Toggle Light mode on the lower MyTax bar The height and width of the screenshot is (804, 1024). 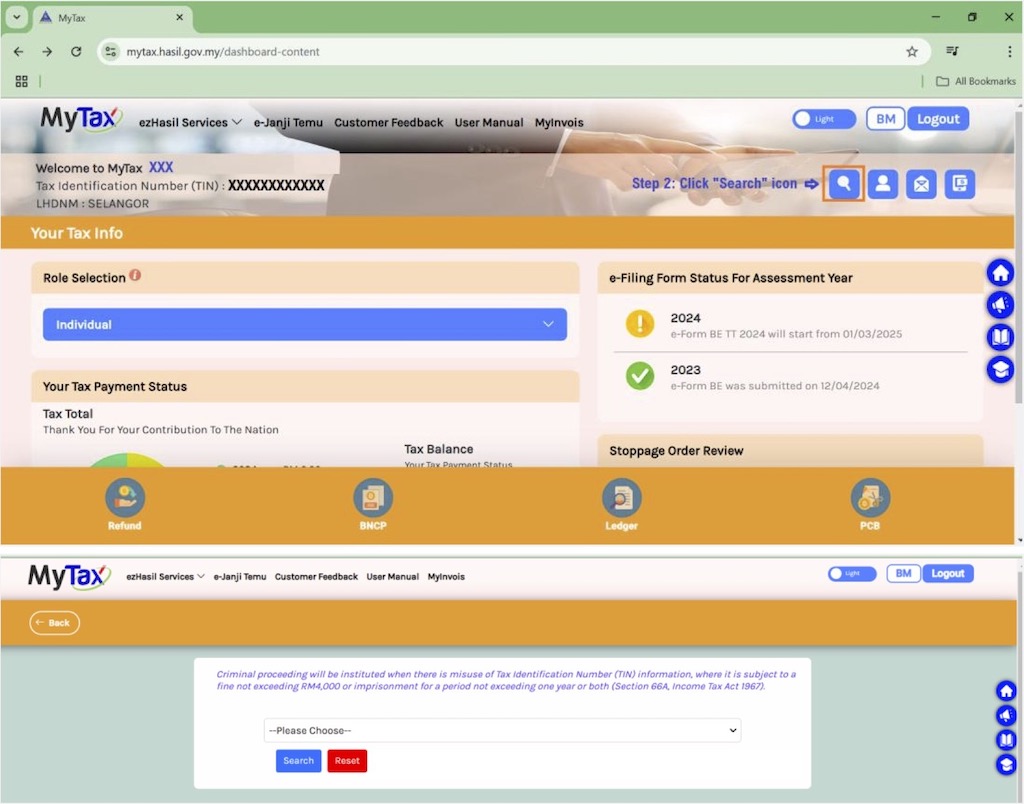coord(851,573)
